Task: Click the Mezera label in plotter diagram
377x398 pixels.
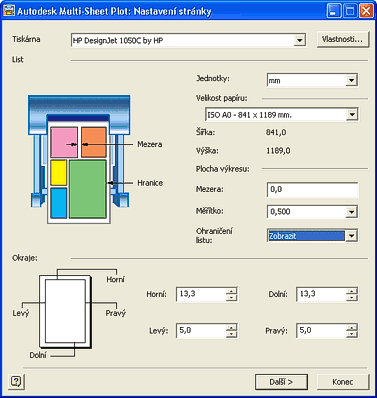Action: coord(150,144)
